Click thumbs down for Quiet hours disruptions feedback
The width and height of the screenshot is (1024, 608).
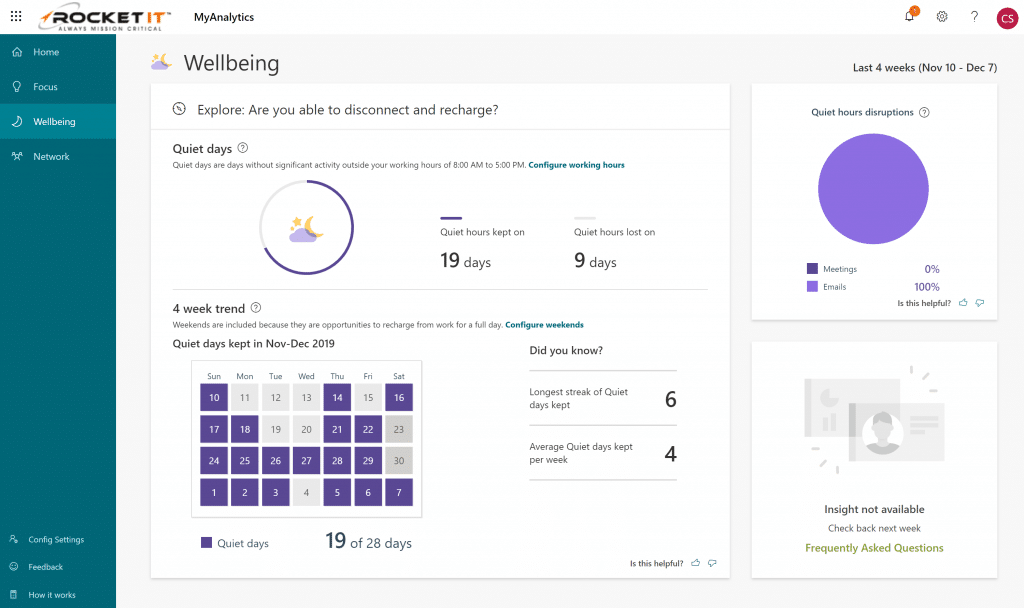click(980, 302)
